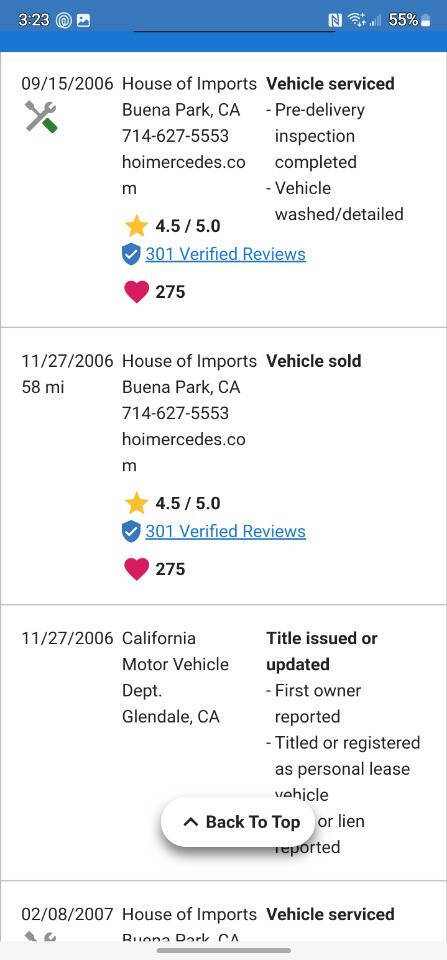The height and width of the screenshot is (960, 447).
Task: Tap the image notification icon in status bar
Action: (83, 20)
